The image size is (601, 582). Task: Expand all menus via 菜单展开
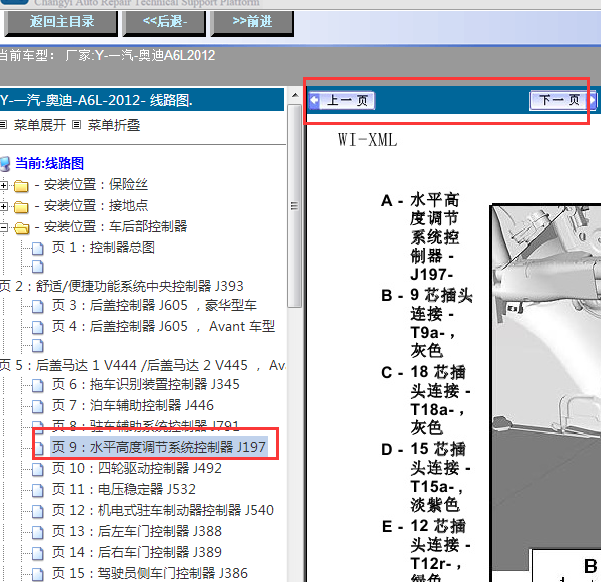tap(39, 125)
